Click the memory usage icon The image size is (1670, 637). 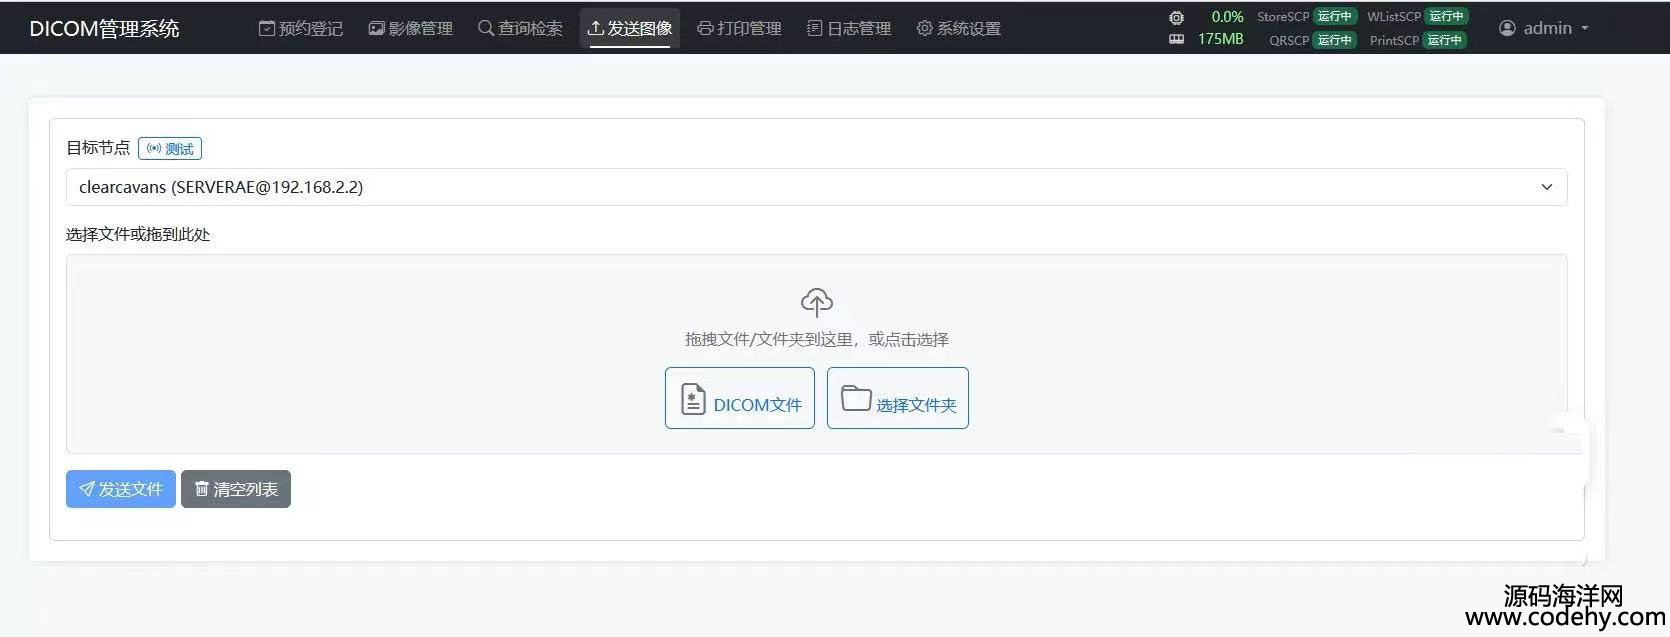tap(1176, 39)
